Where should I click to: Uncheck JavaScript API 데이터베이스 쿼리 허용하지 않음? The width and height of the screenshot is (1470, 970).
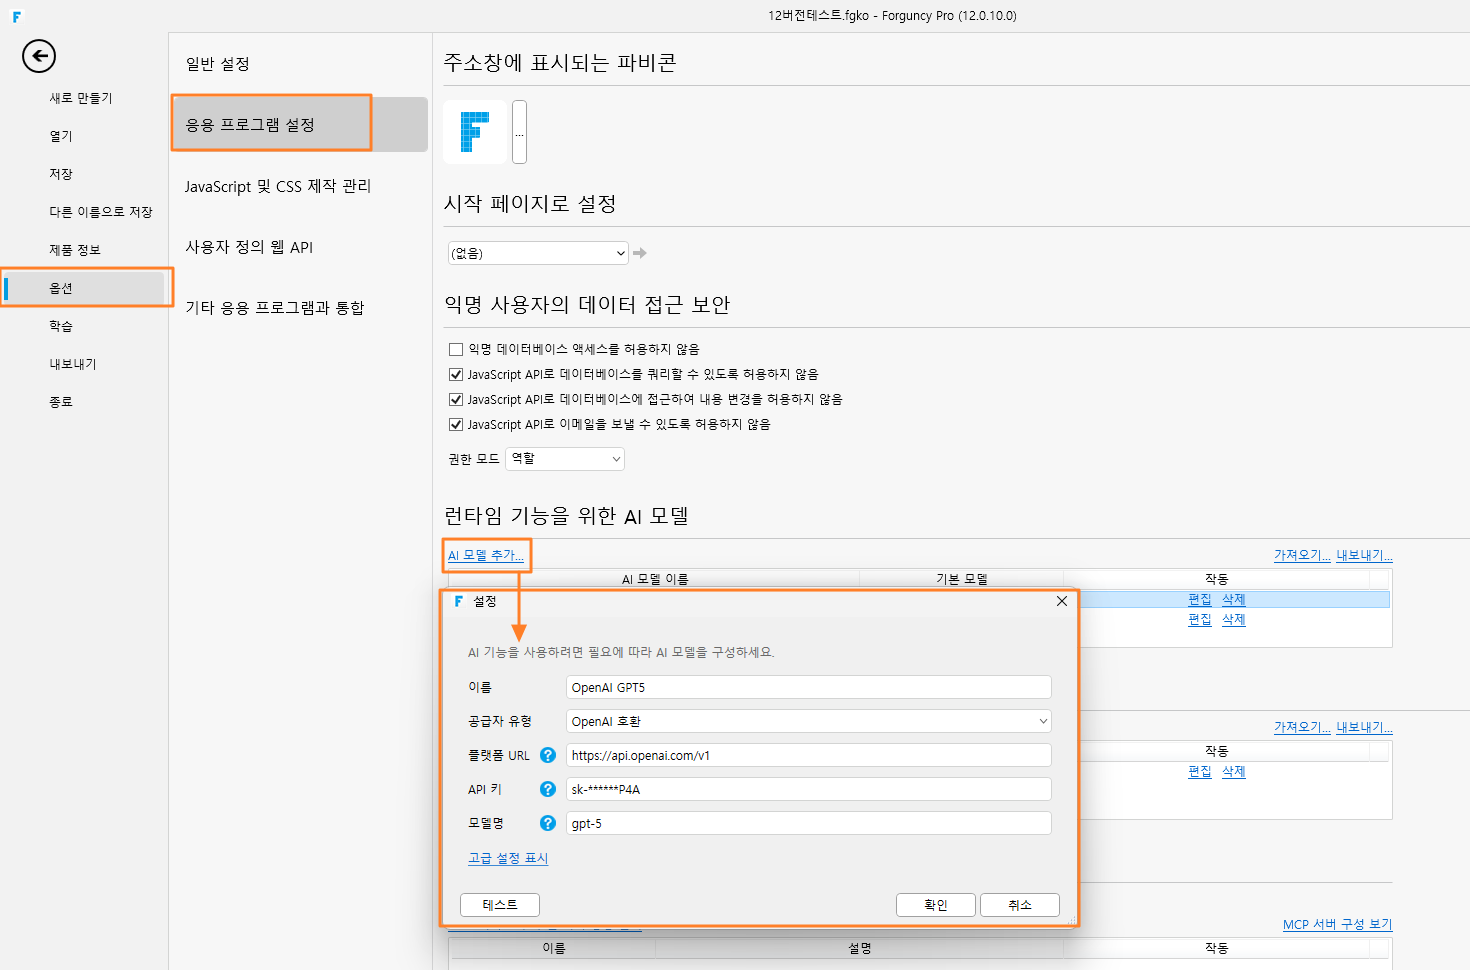tap(456, 375)
